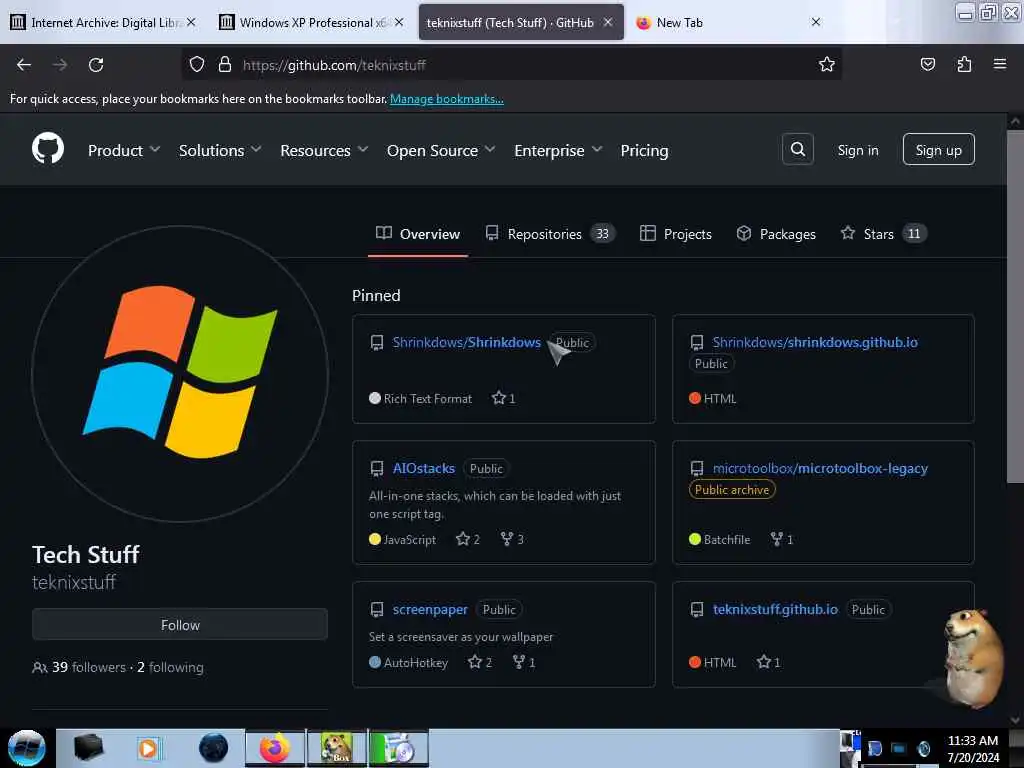Image resolution: width=1024 pixels, height=768 pixels.
Task: Click the forward navigation arrow
Action: pos(60,65)
